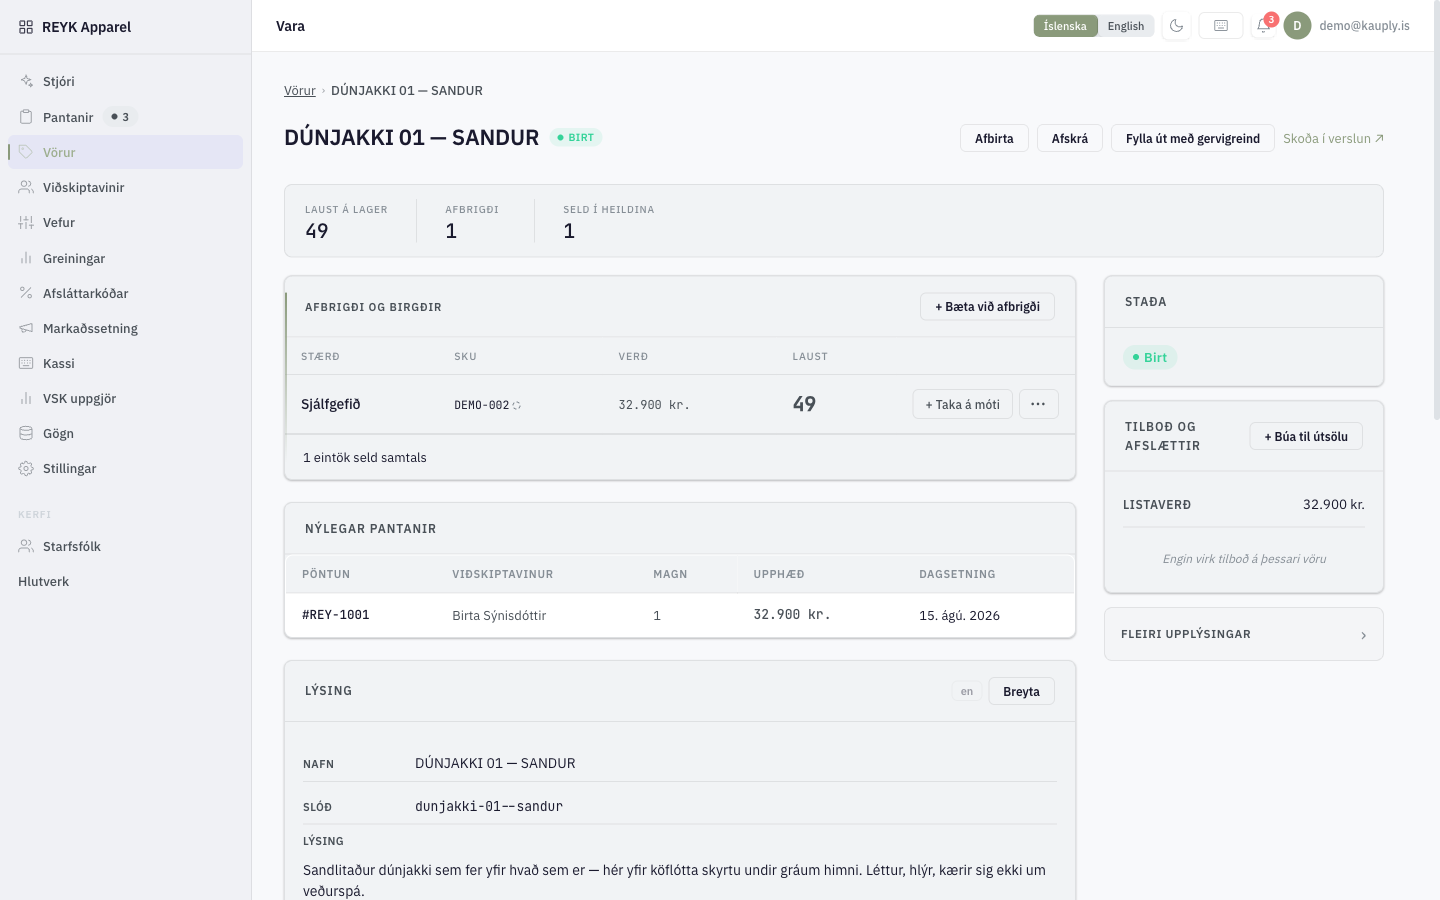The height and width of the screenshot is (900, 1440).
Task: Click Taka á móti button
Action: [x=962, y=404]
